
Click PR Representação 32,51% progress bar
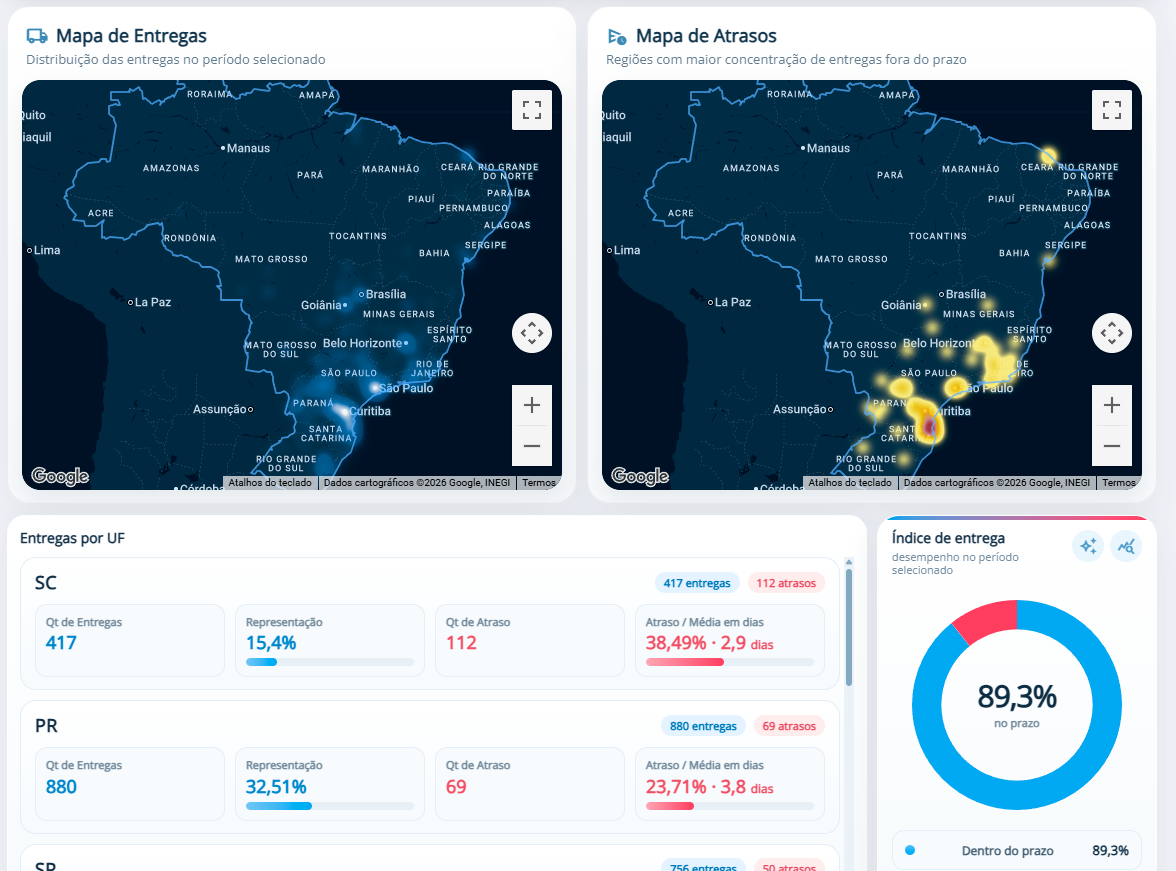[330, 806]
